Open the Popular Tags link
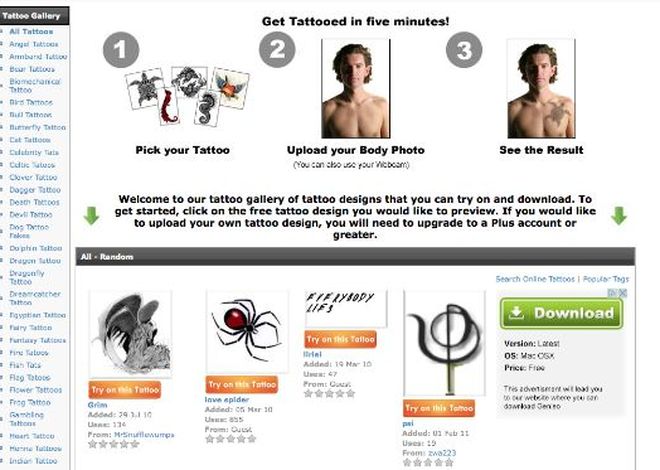 click(x=606, y=279)
